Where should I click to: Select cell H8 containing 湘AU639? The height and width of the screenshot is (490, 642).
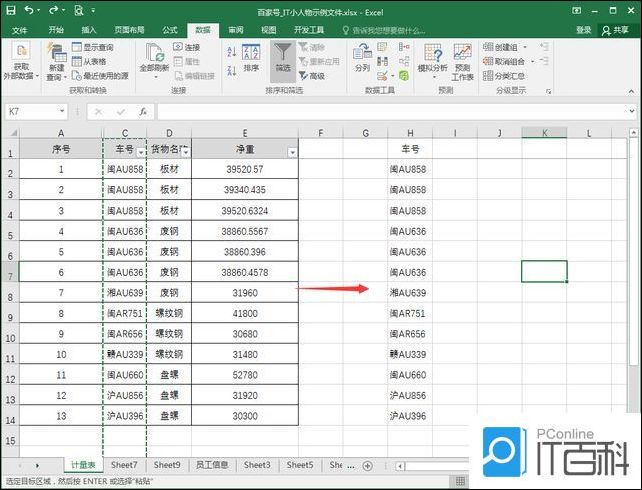tap(408, 293)
